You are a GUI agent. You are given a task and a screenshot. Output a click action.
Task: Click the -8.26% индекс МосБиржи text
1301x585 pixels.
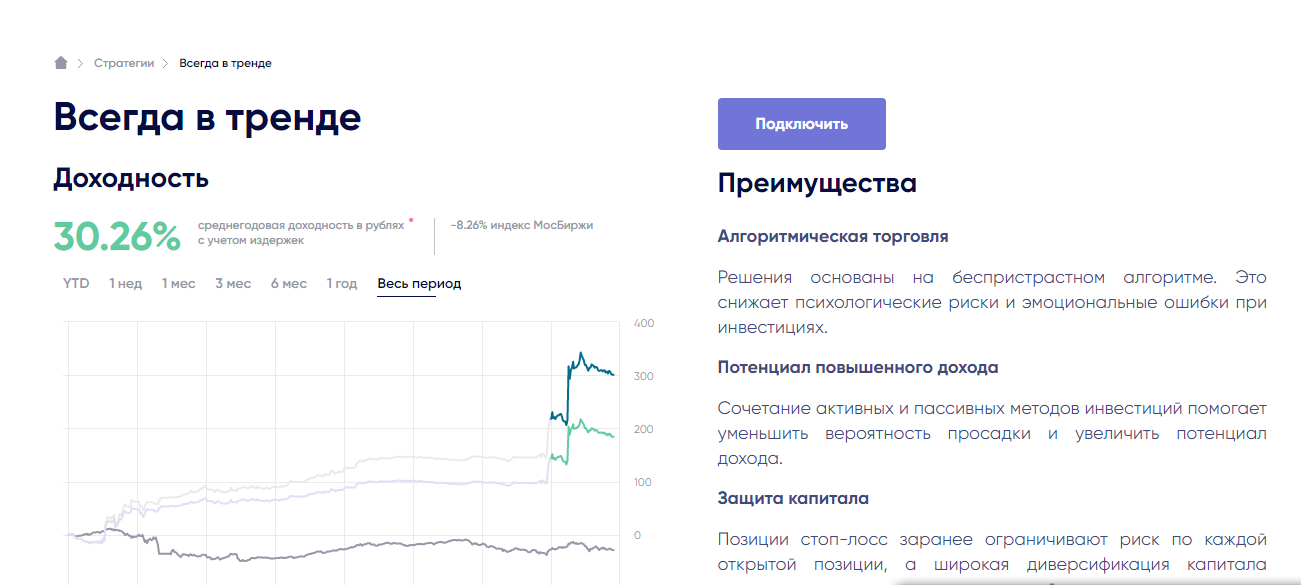click(x=522, y=226)
